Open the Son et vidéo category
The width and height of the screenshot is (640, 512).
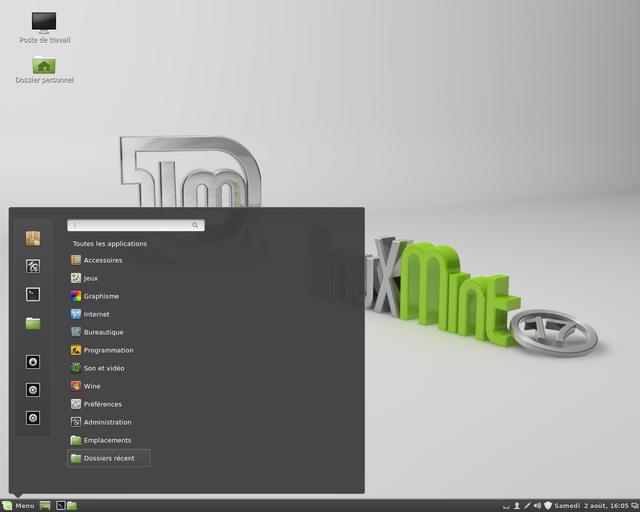coord(103,368)
